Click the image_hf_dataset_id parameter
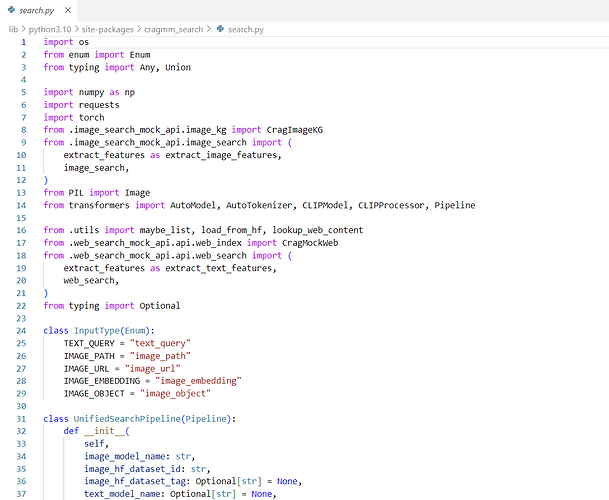The image size is (609, 500). [132, 469]
